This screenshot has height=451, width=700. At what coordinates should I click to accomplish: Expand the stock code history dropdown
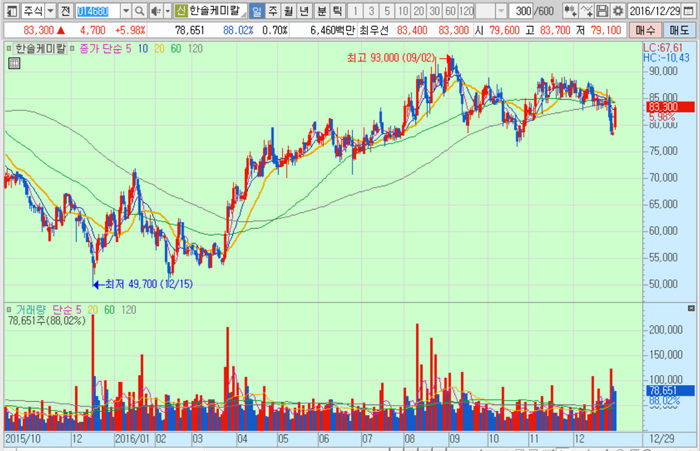coord(125,10)
